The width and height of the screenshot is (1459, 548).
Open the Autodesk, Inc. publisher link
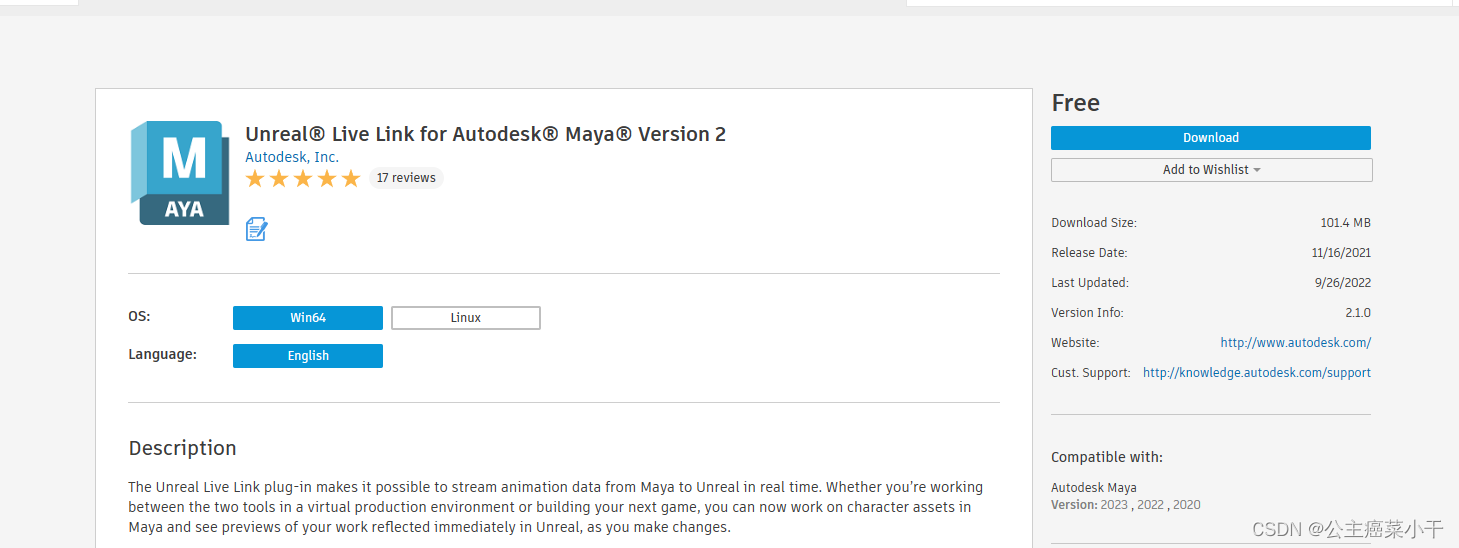coord(292,157)
